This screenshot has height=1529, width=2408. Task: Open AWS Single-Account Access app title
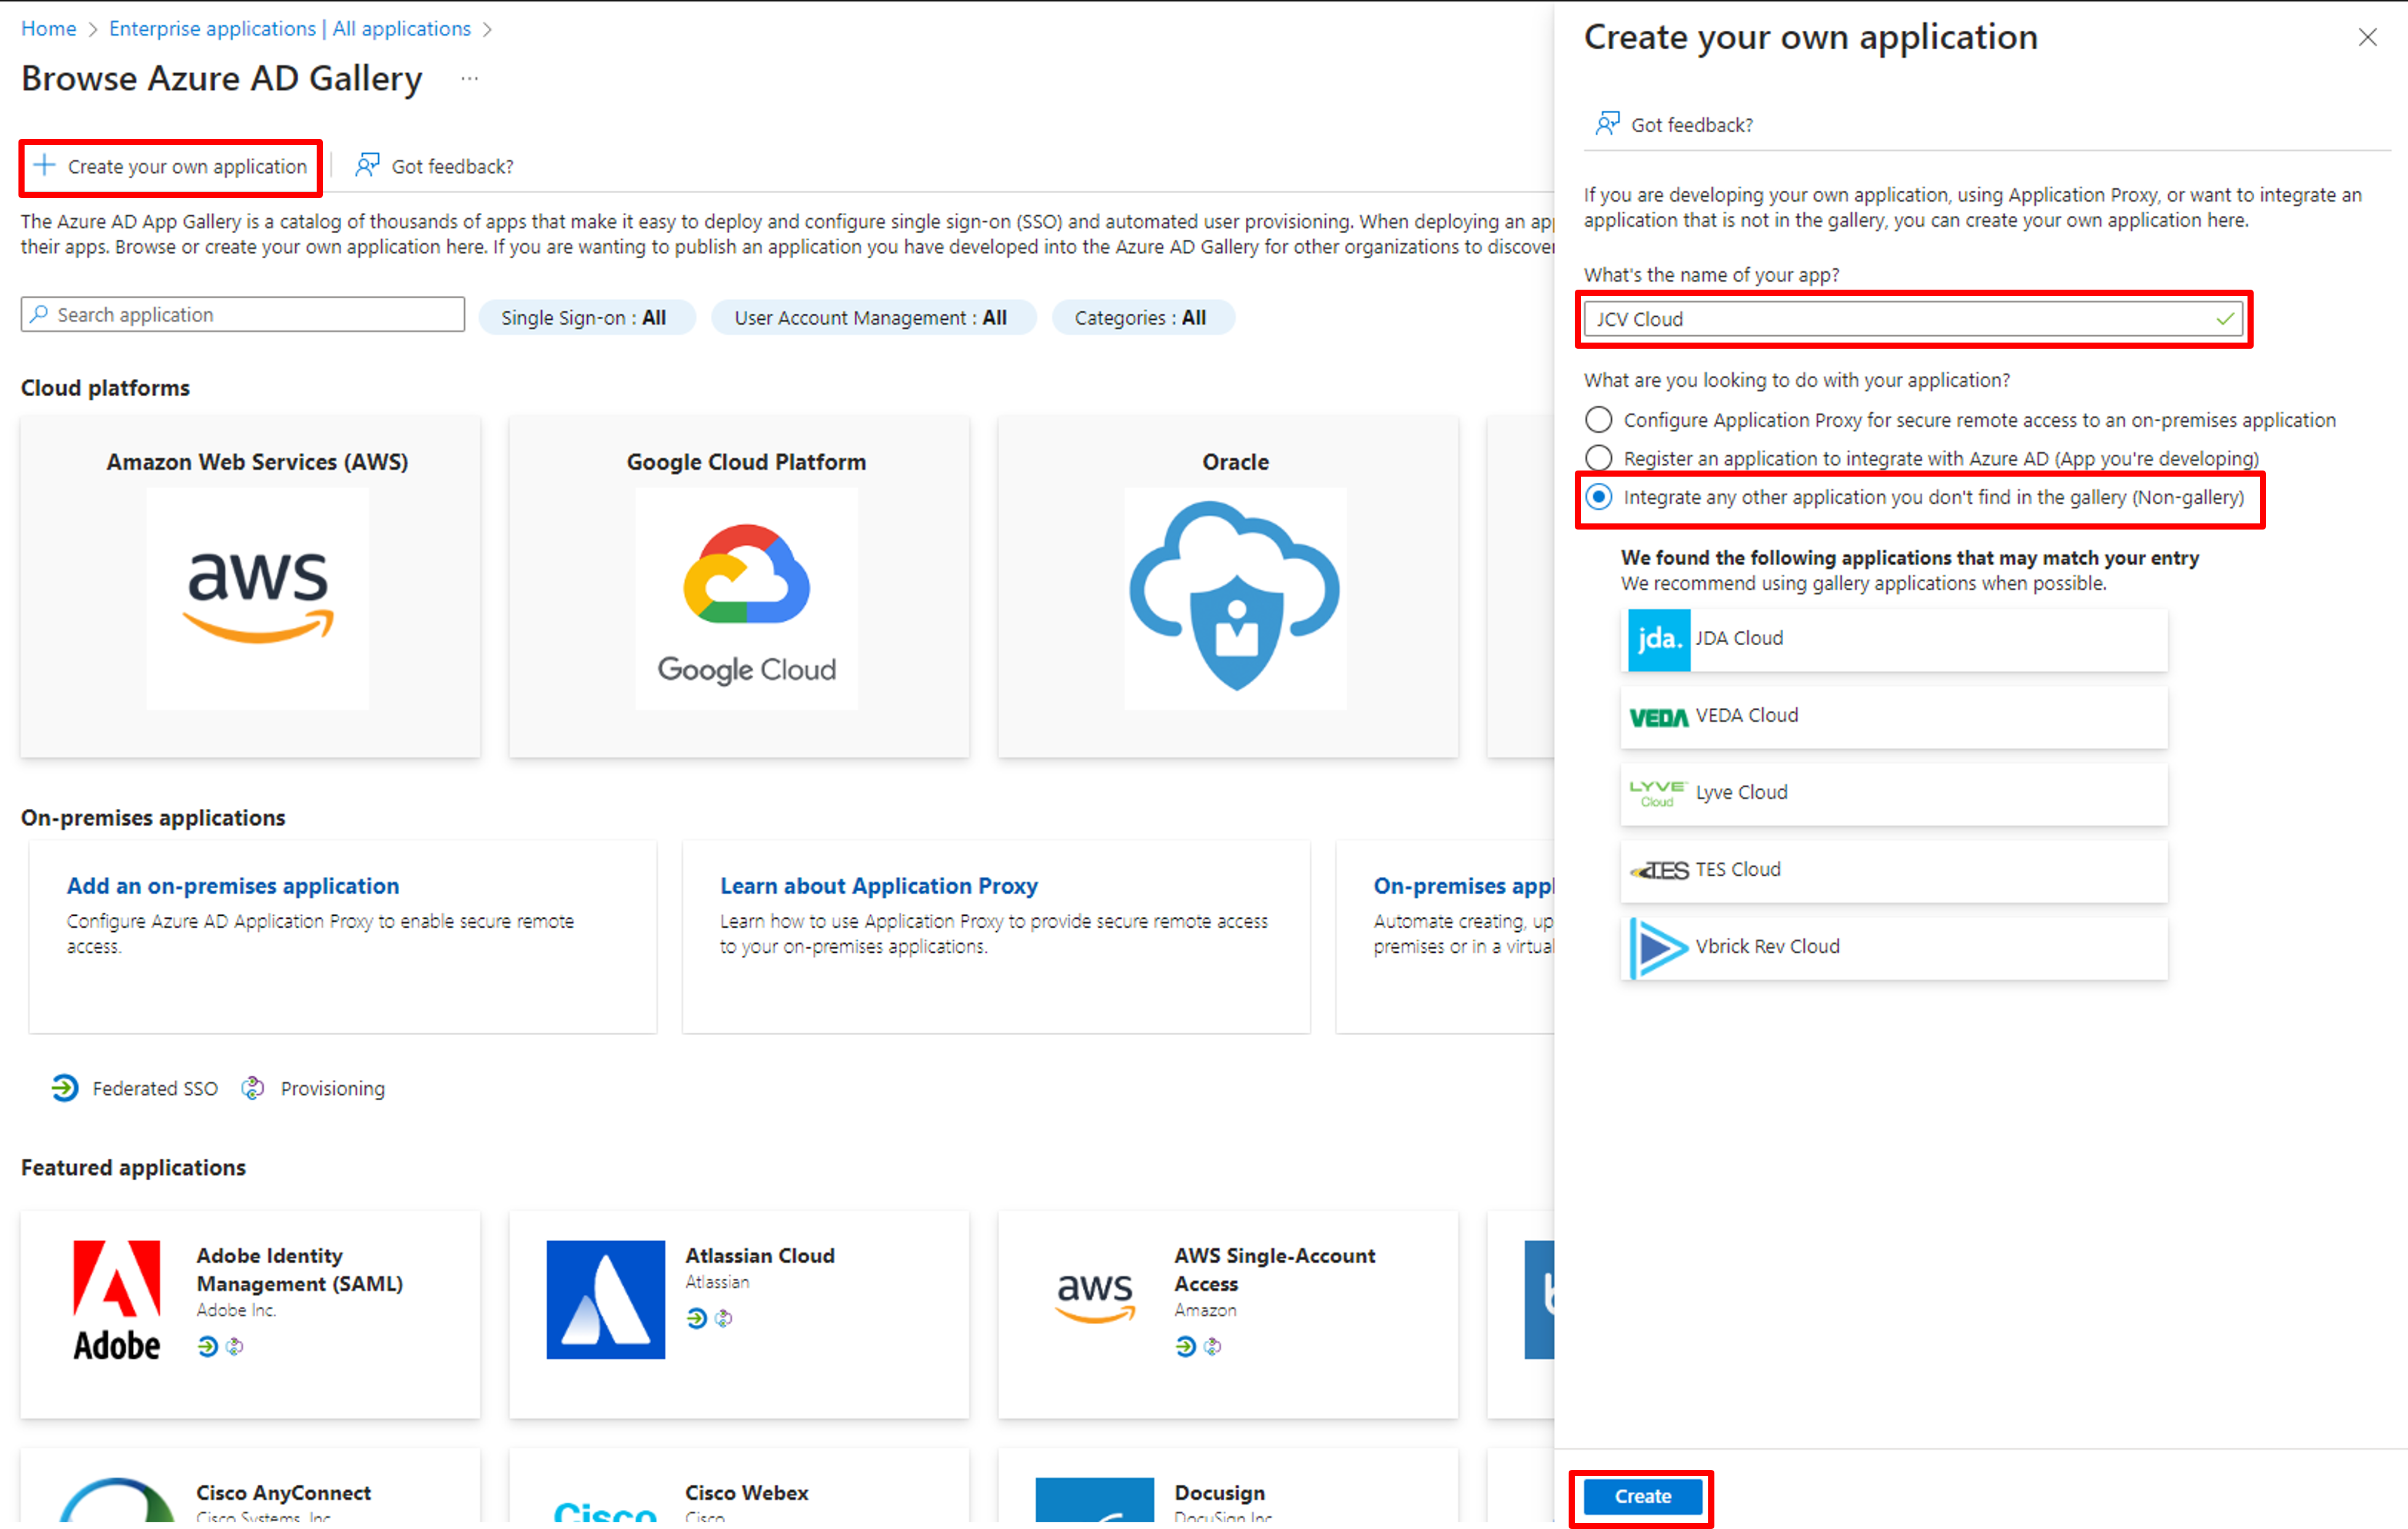pos(1275,1269)
